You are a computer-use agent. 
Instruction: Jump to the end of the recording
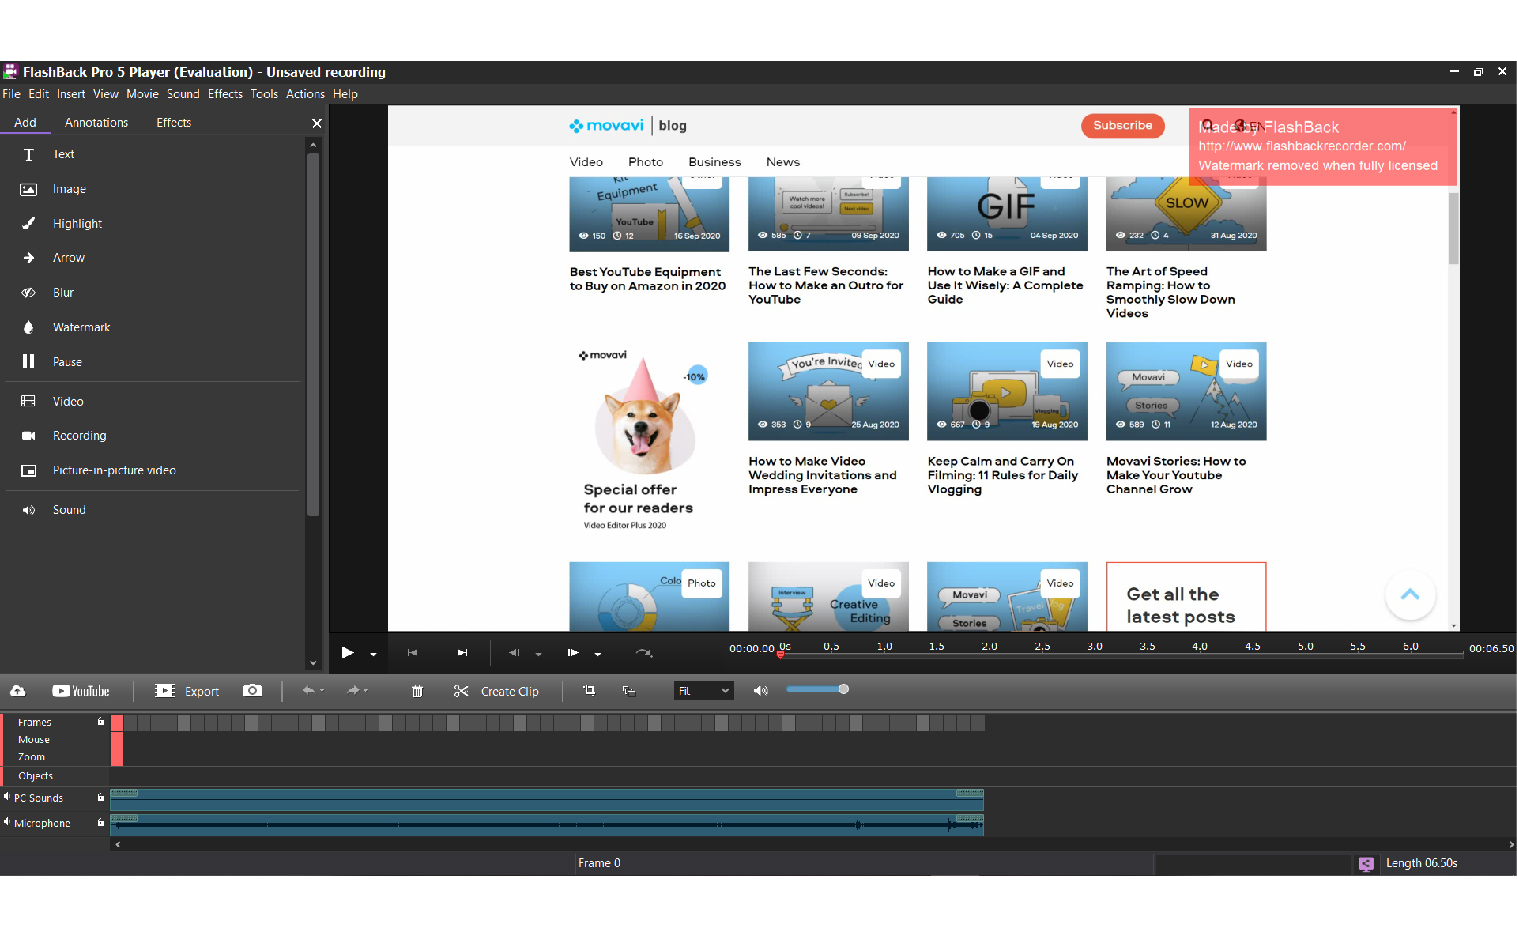[x=462, y=653]
